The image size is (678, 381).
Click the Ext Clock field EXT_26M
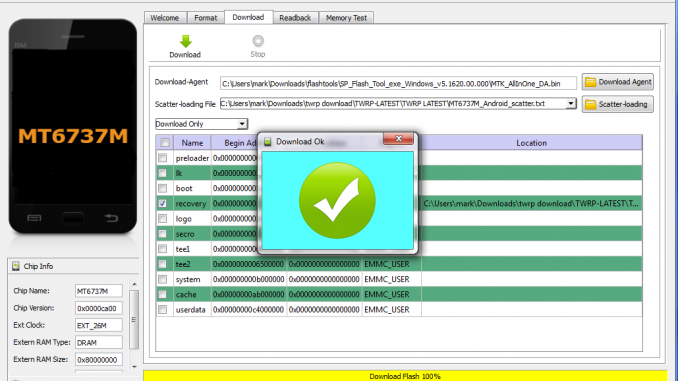tap(99, 325)
